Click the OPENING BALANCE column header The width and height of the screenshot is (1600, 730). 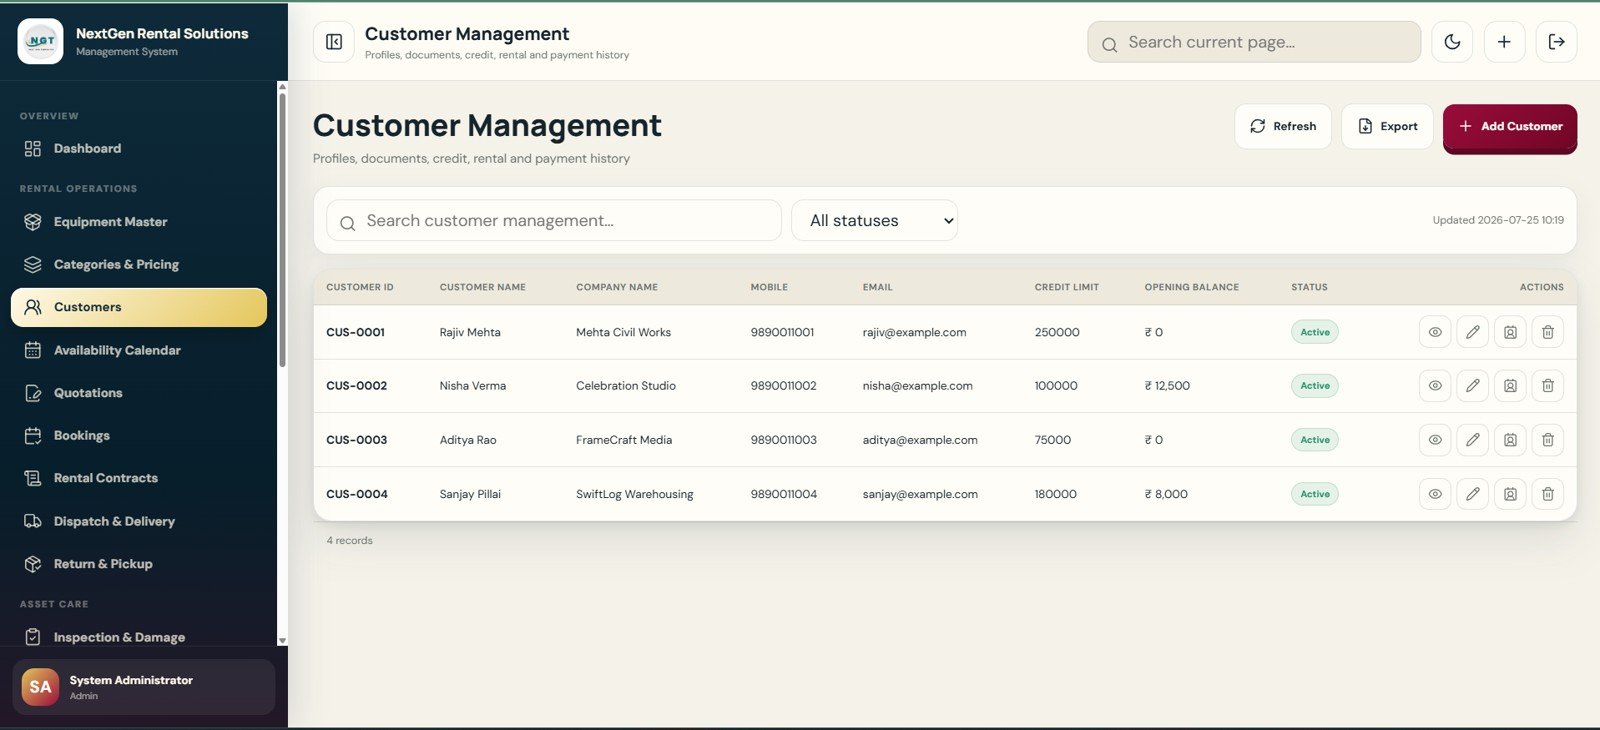[x=1192, y=287]
